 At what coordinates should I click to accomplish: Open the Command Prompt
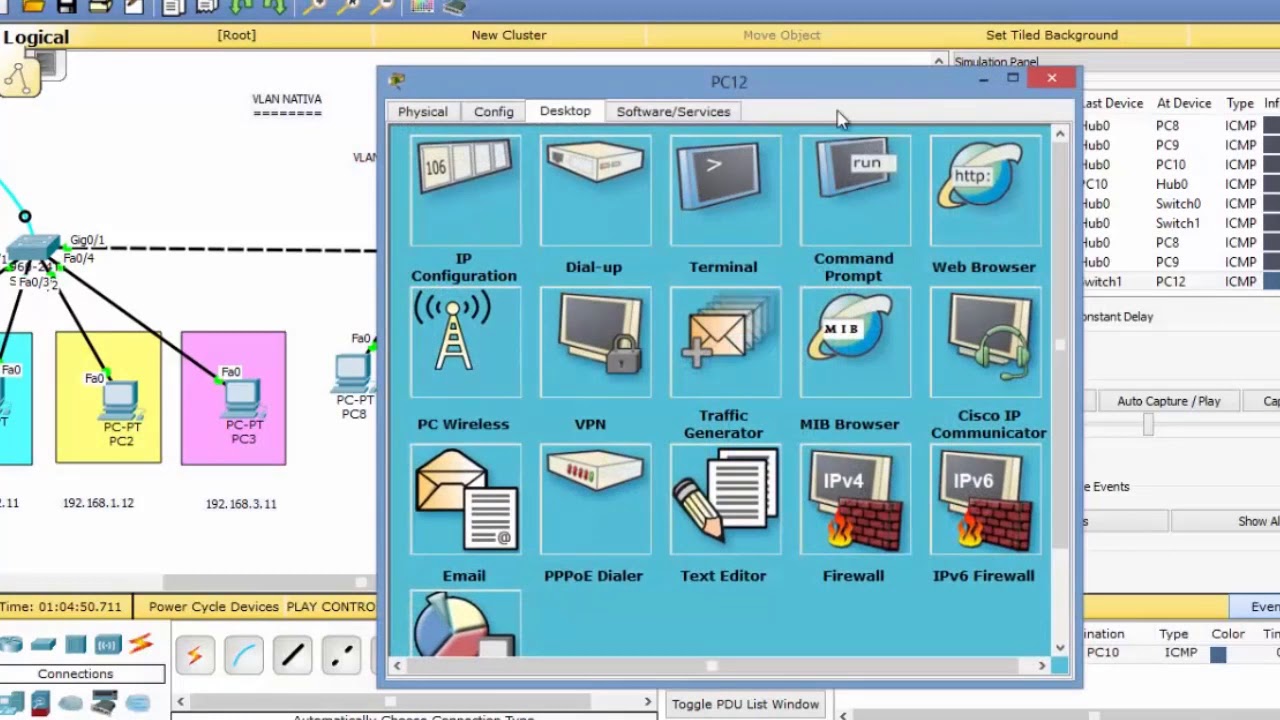click(855, 191)
